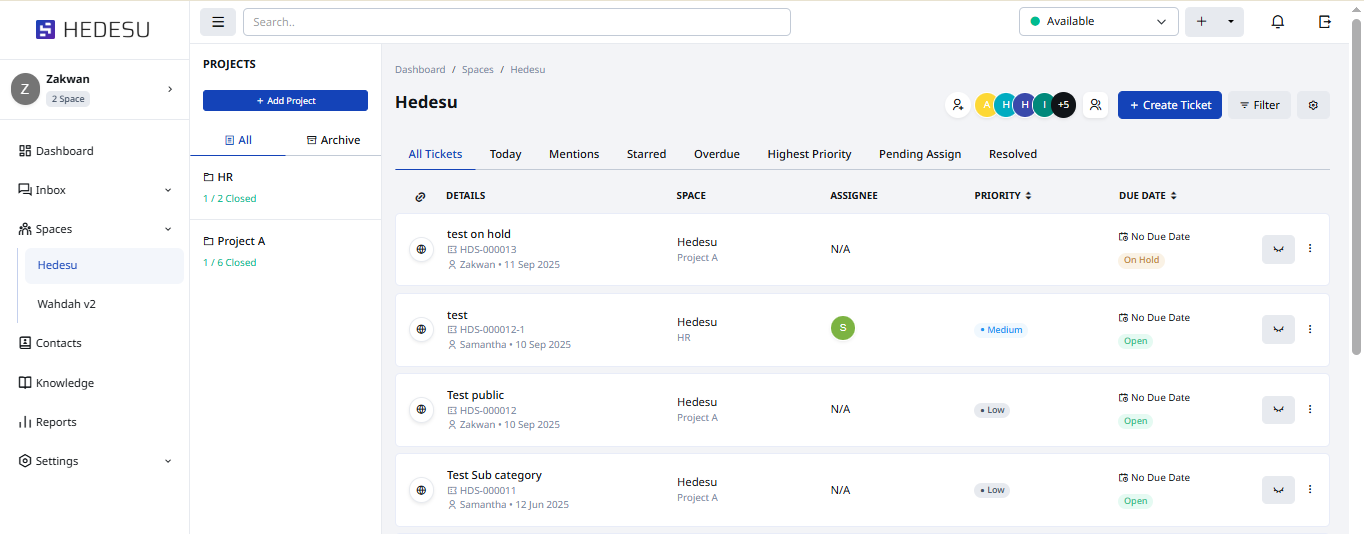Click globe icon on 'Test public' ticket
1364x534 pixels.
coord(421,409)
